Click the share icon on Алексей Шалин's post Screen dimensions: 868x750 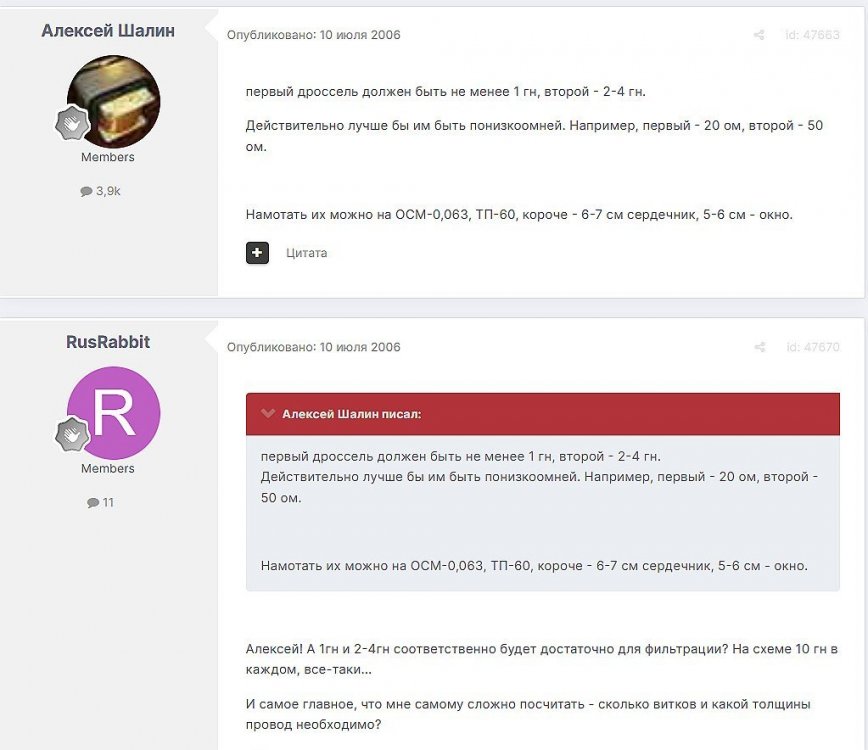coord(759,35)
